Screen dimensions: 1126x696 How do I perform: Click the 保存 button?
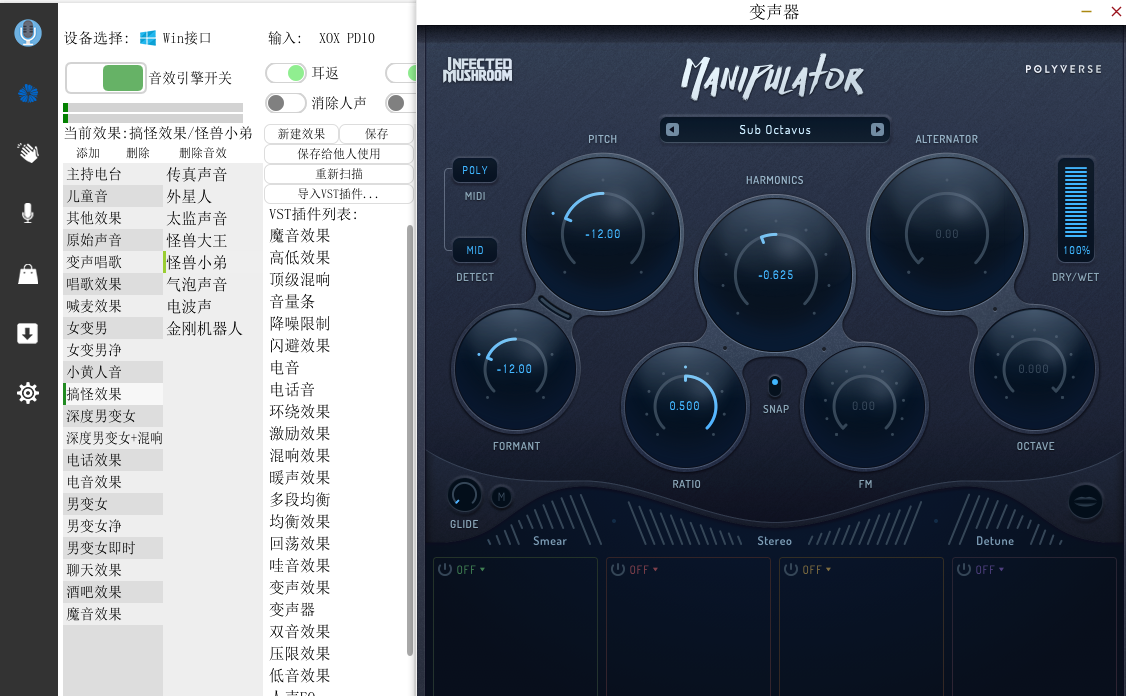point(376,134)
